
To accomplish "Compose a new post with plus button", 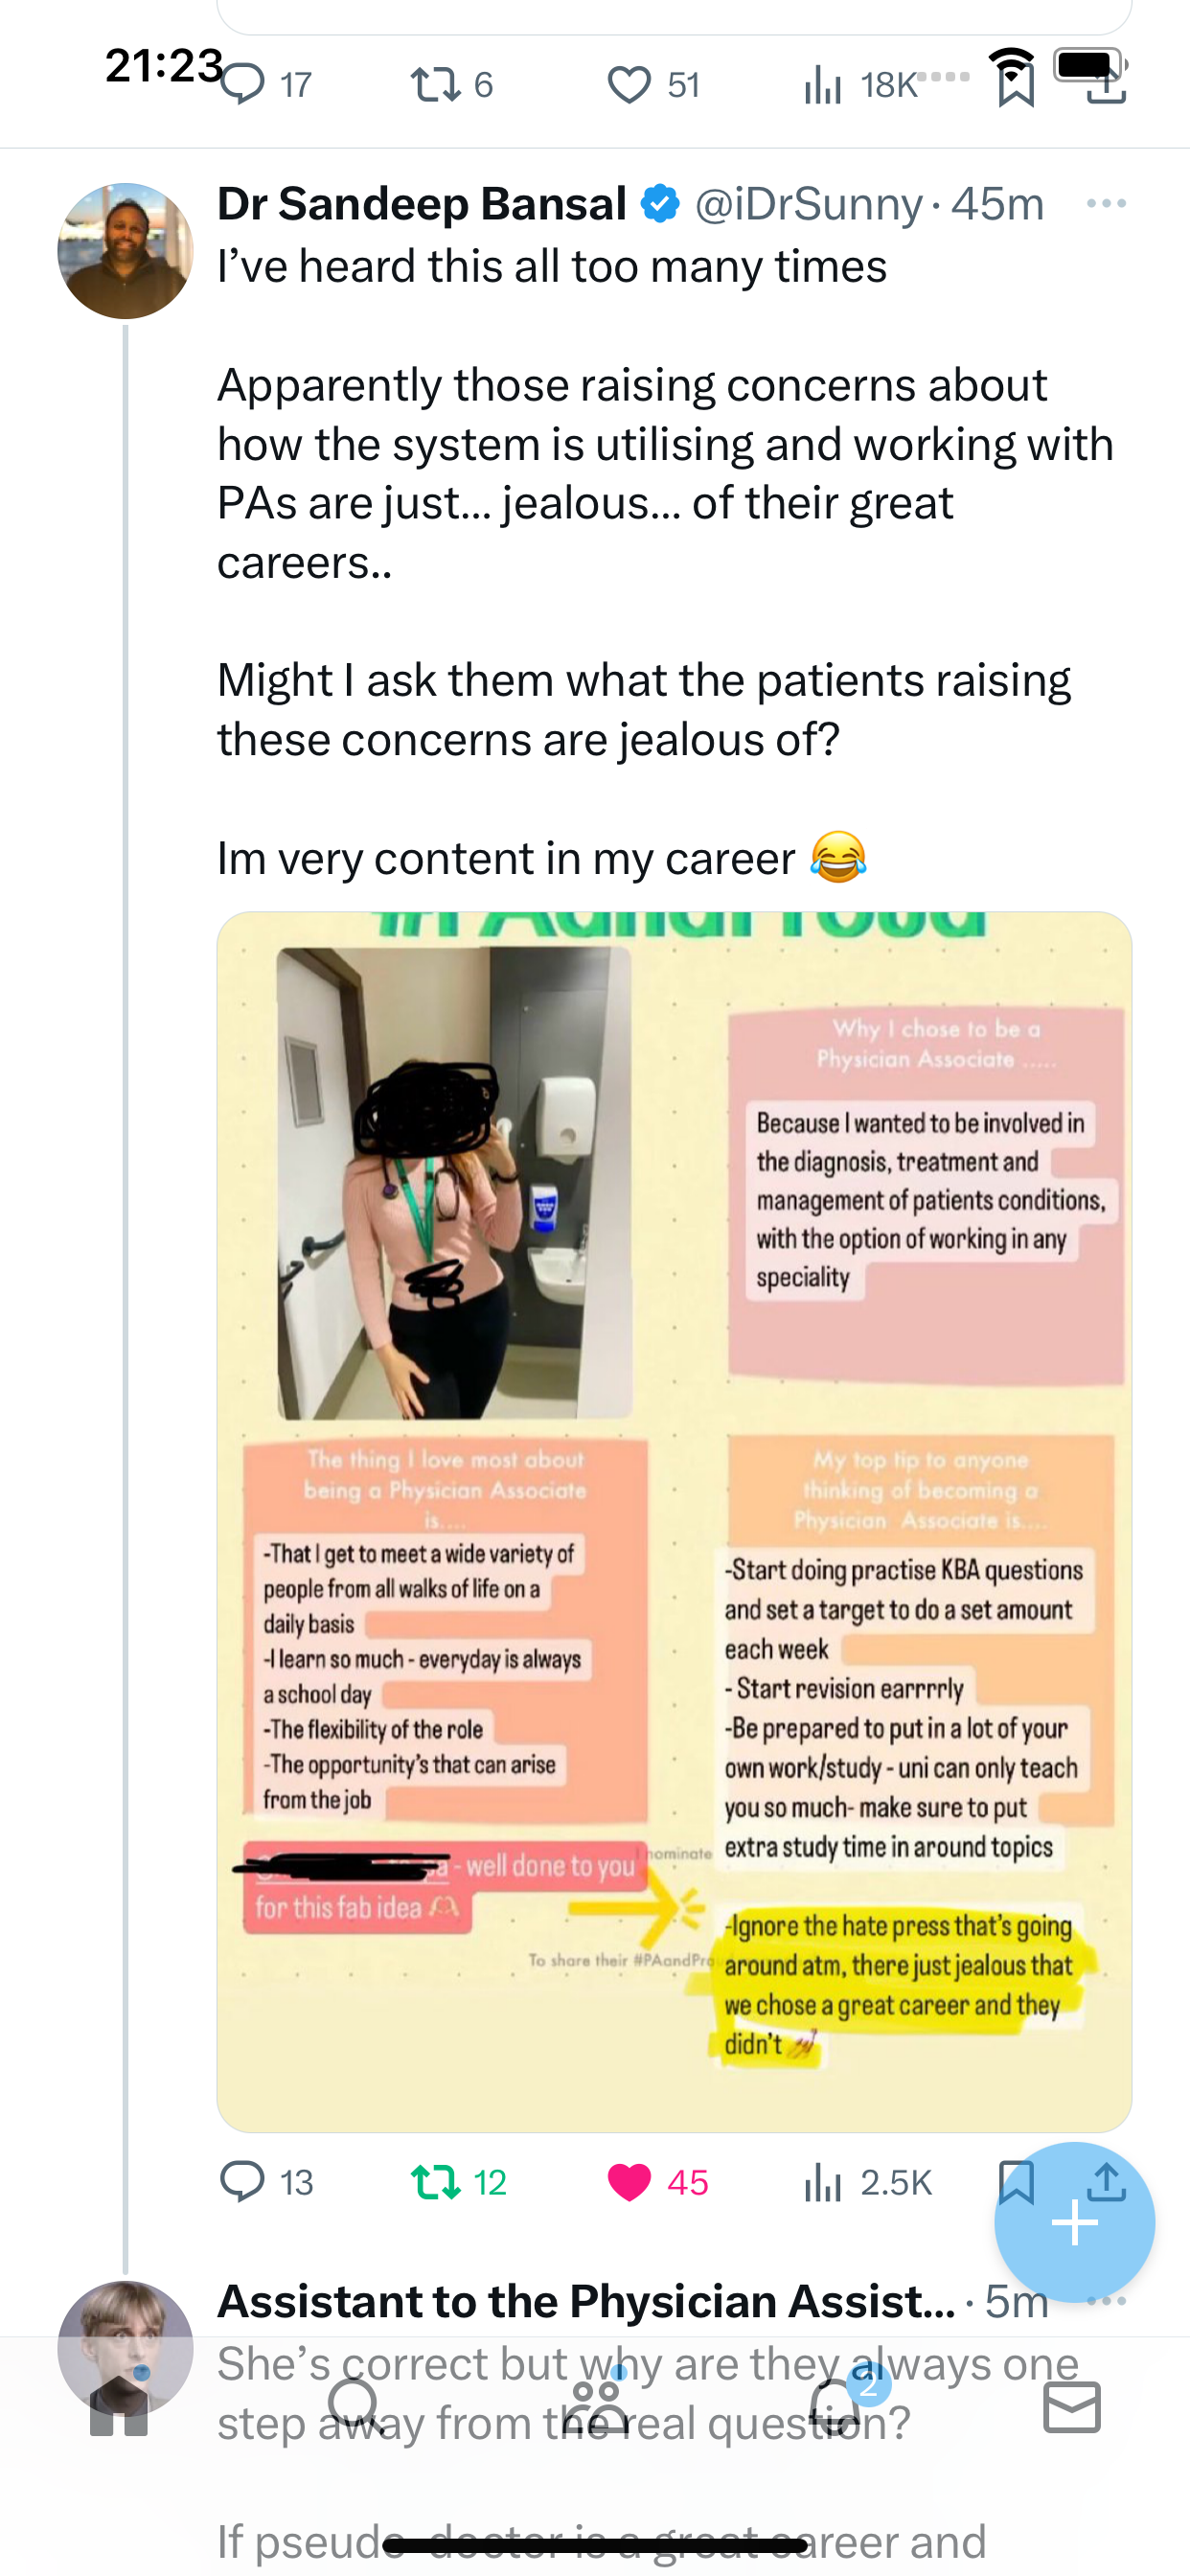I will (x=1074, y=2222).
